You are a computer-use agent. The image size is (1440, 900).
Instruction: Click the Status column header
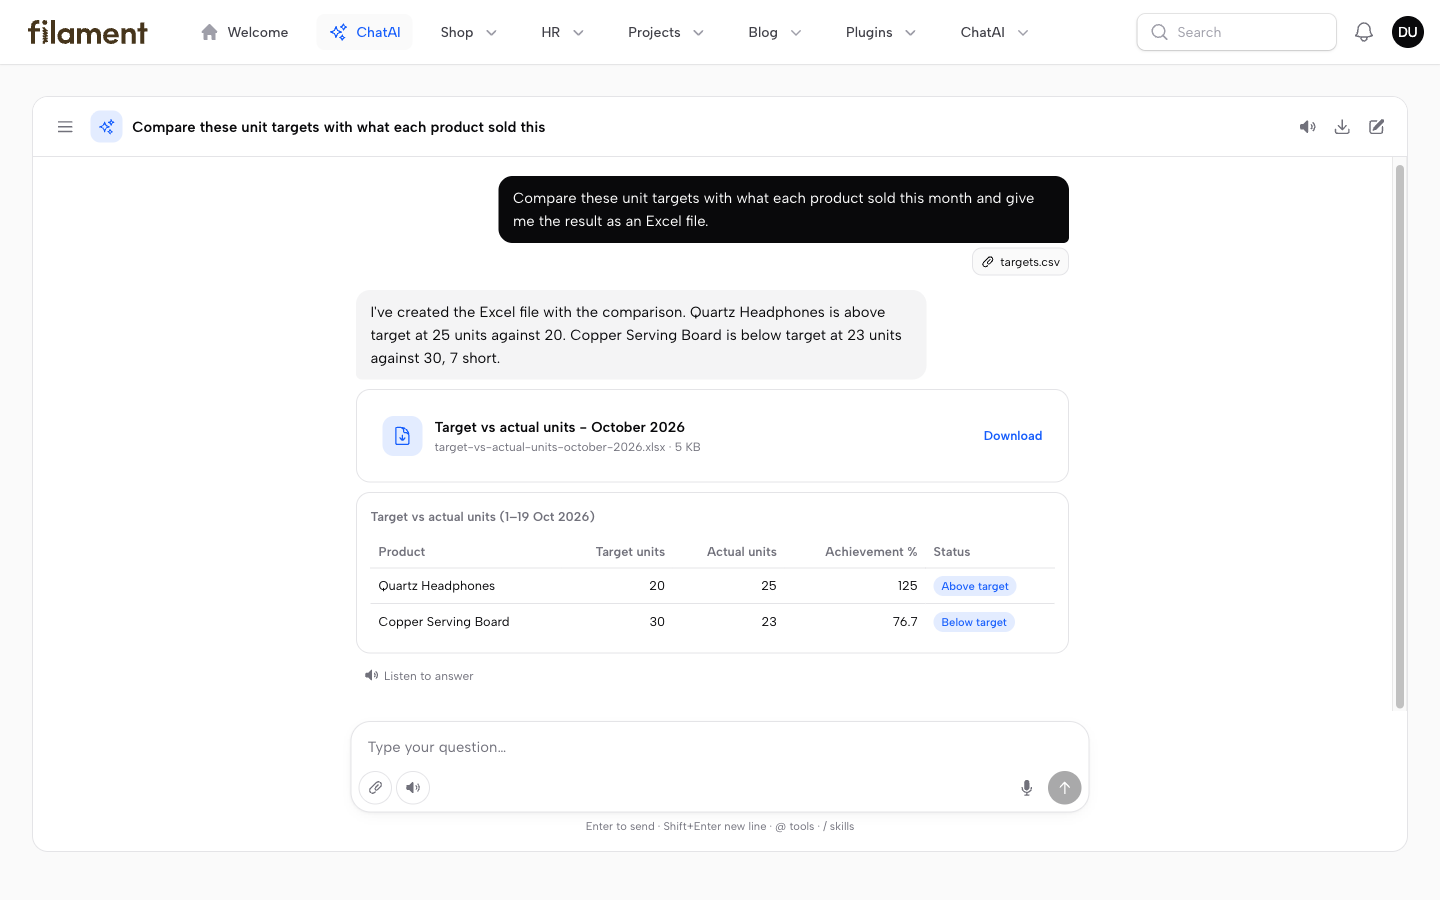951,552
